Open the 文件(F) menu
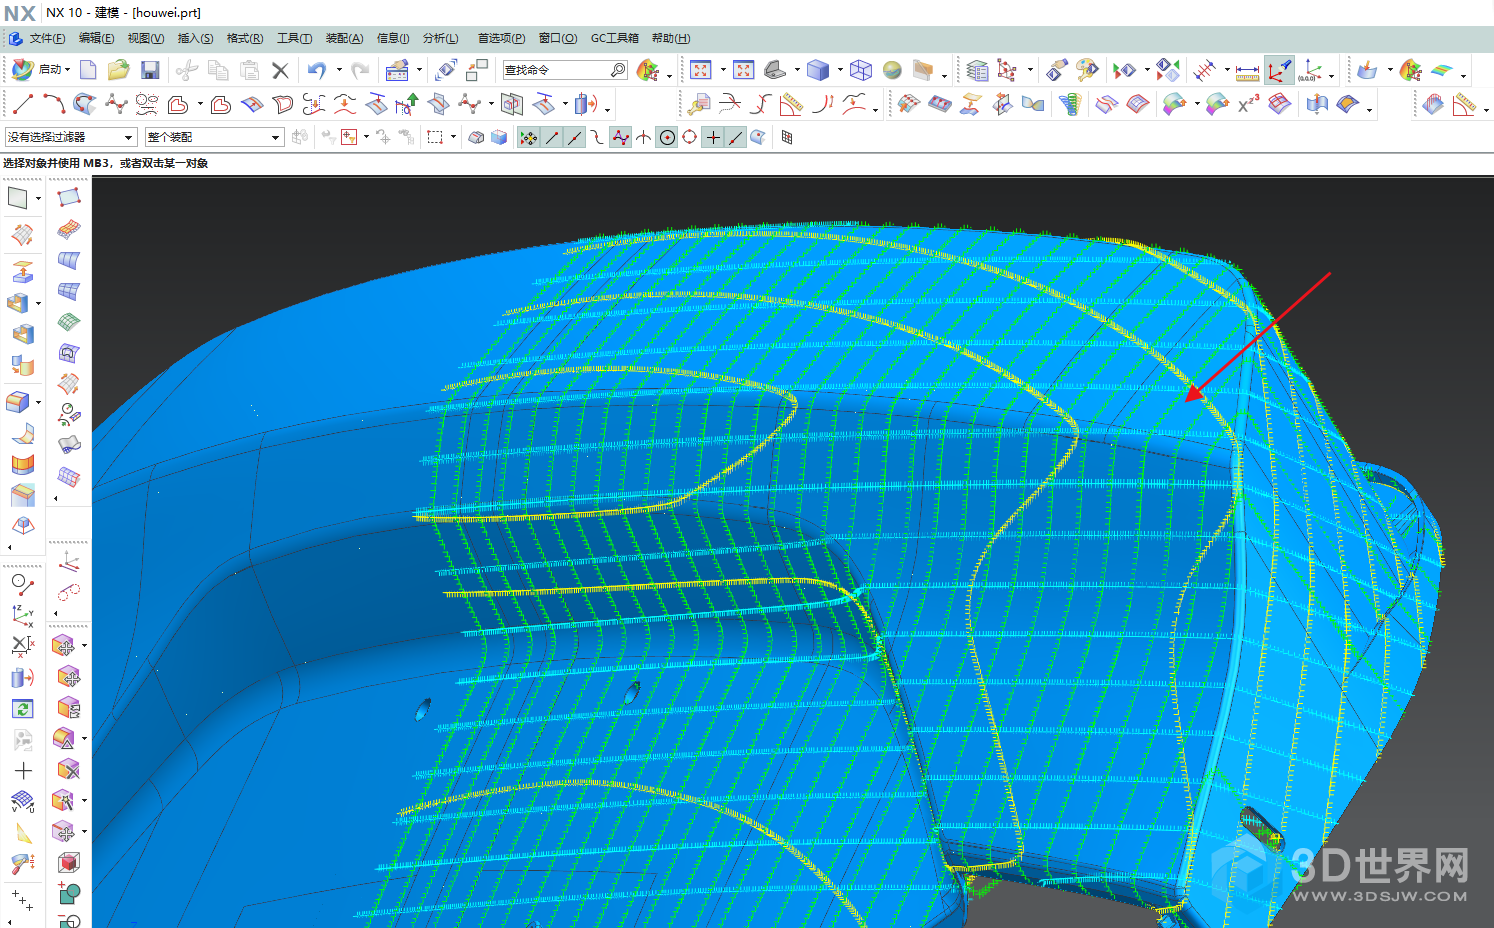This screenshot has width=1494, height=928. [47, 38]
